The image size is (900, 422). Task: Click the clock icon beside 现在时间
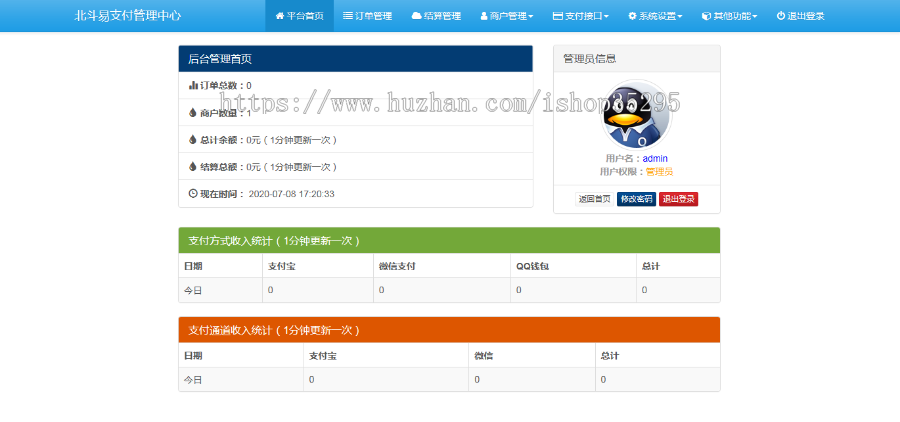[x=193, y=193]
